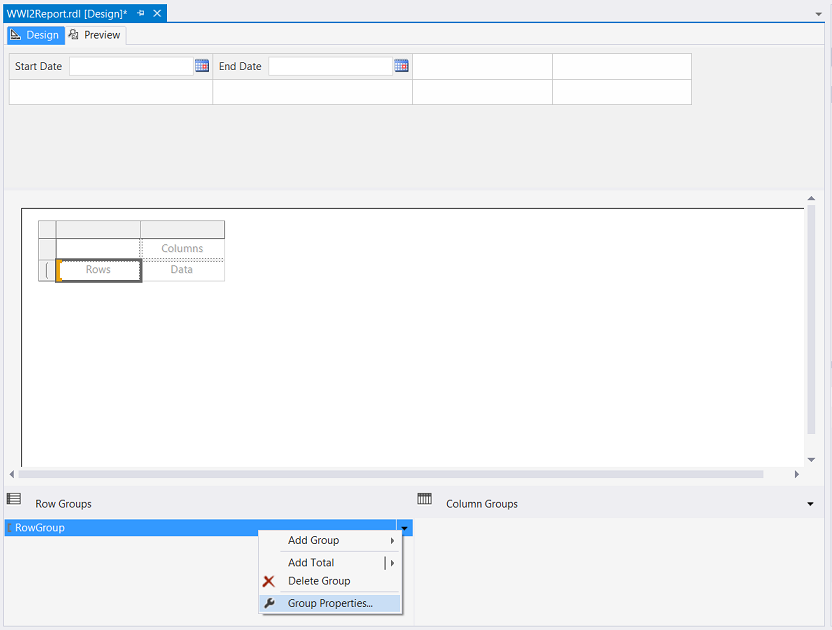Click the vertical scrollbar down arrow
The width and height of the screenshot is (832, 630).
[x=811, y=460]
